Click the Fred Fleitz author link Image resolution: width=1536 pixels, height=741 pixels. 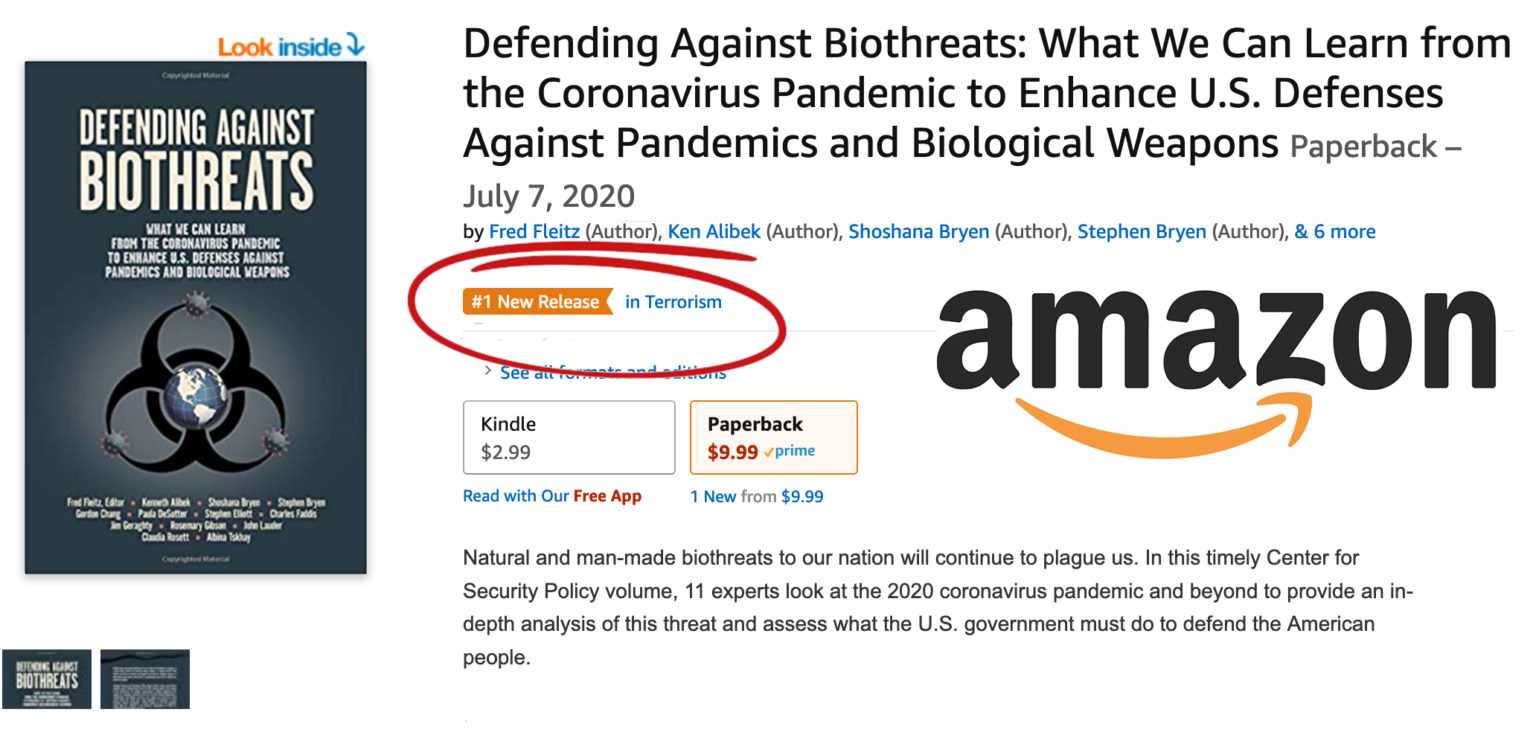533,231
